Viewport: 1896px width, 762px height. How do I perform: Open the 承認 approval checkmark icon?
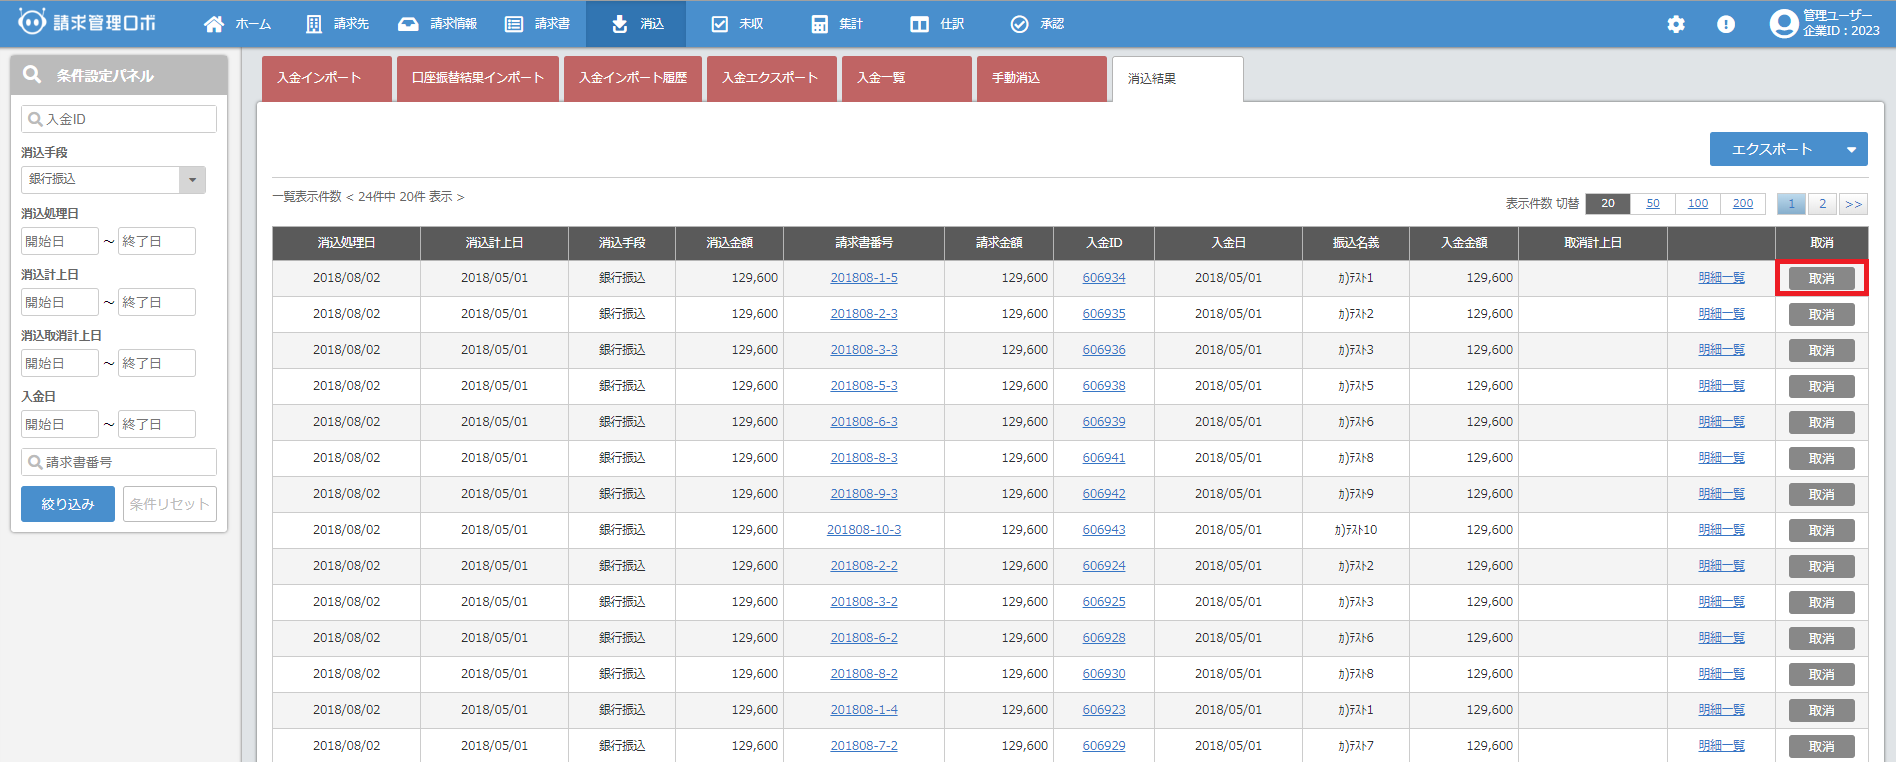(1019, 24)
